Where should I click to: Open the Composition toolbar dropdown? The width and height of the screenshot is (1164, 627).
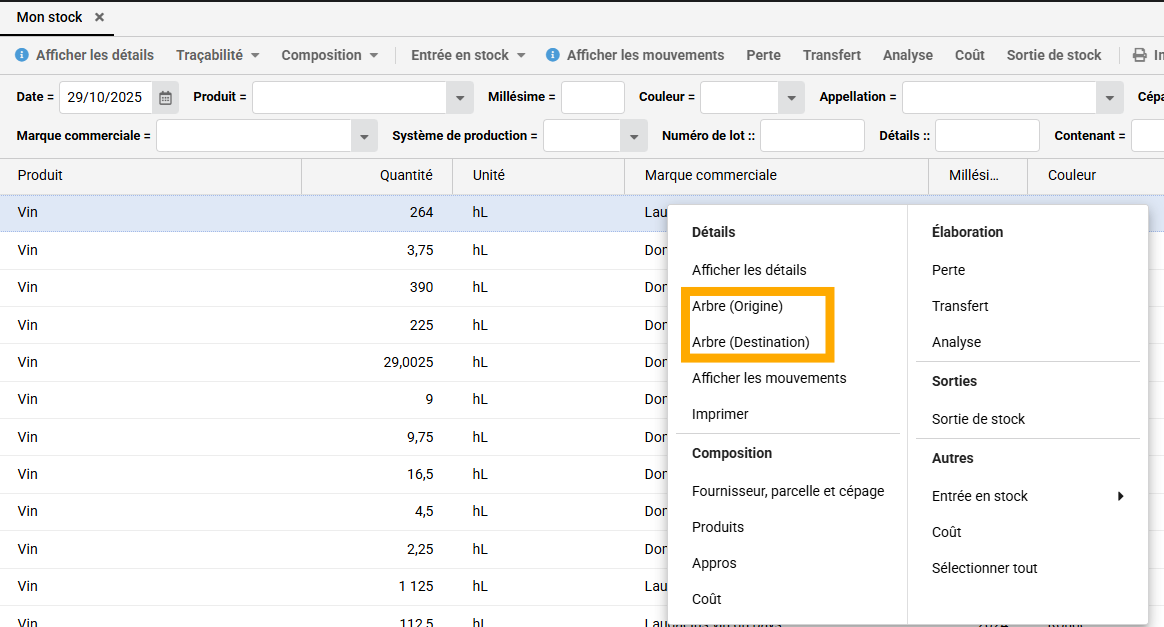coord(330,55)
